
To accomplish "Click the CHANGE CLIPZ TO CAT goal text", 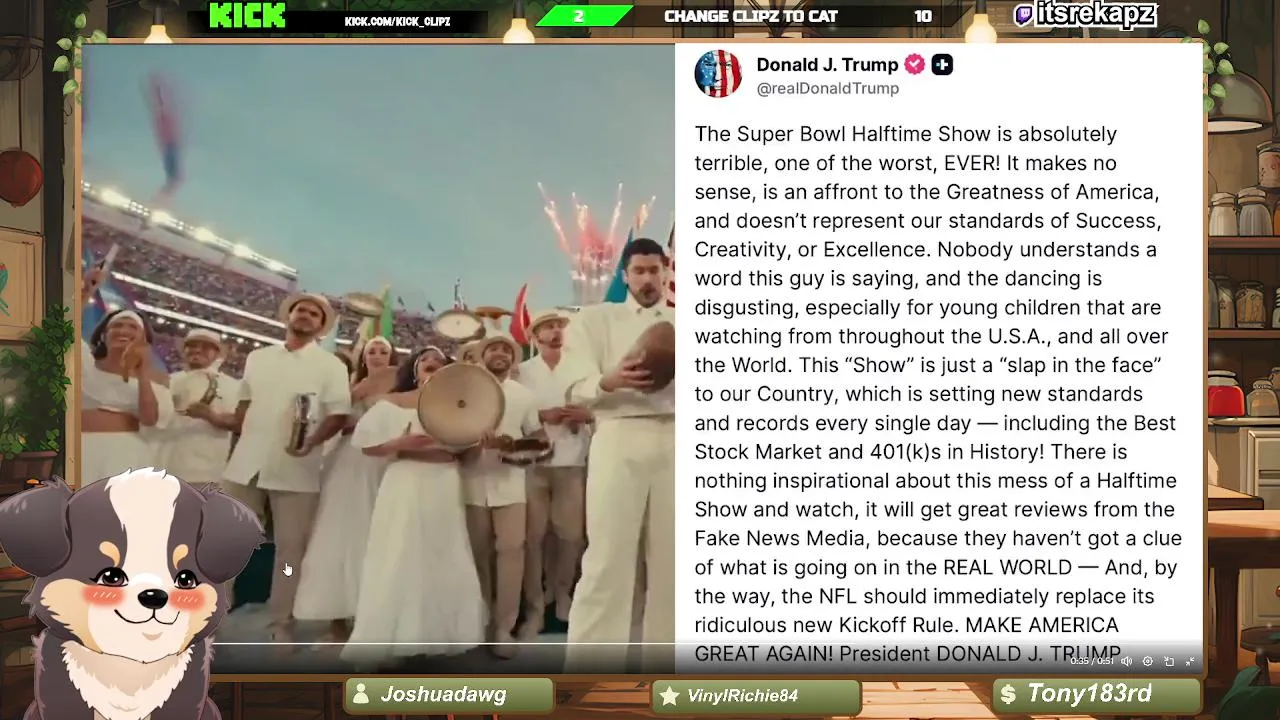I will coord(751,16).
